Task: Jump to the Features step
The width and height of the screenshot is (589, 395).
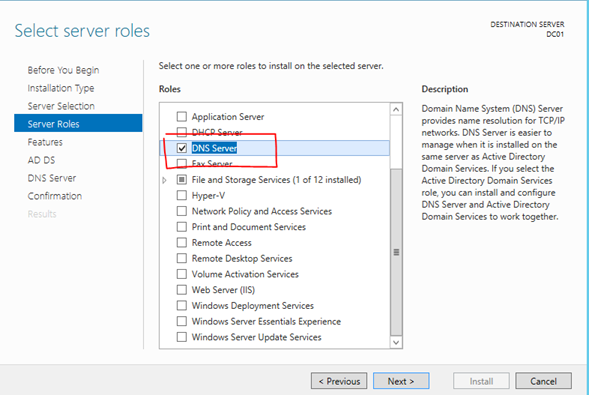Action: pos(45,142)
